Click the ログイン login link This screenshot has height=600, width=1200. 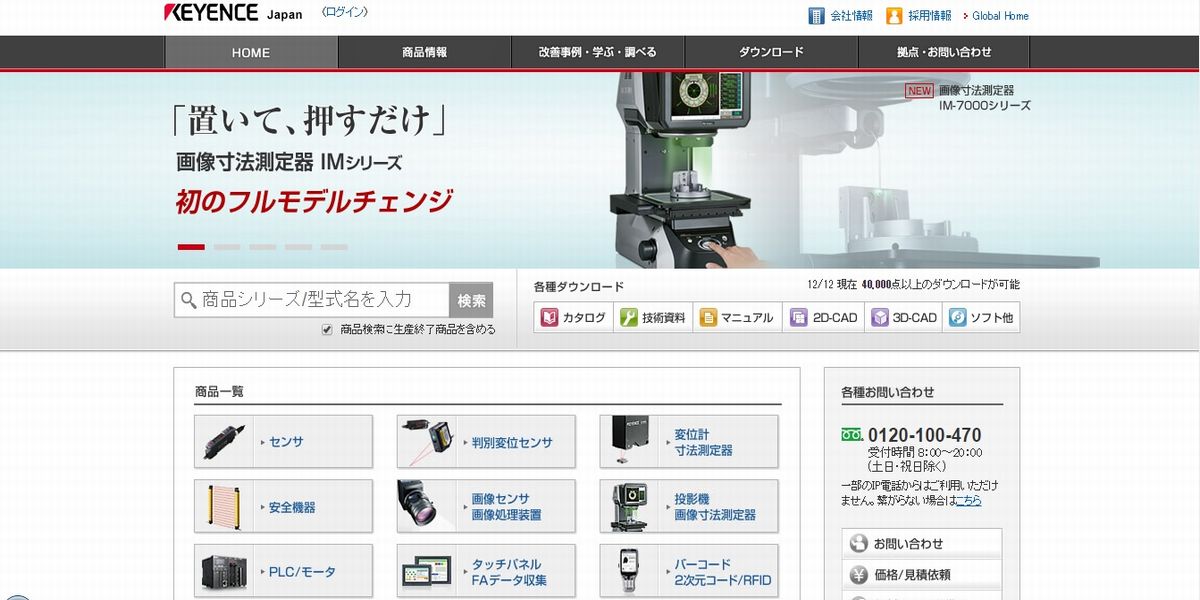(x=345, y=13)
